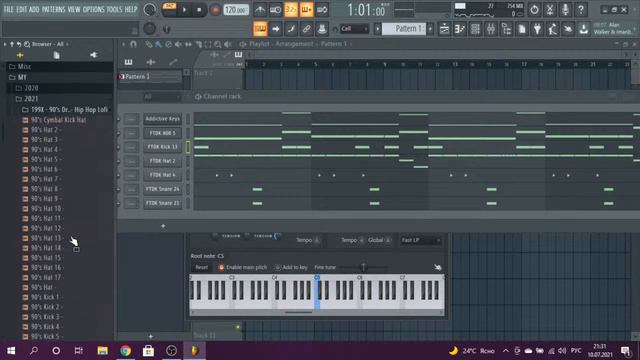
Task: Arm the record button
Action: (x=215, y=10)
